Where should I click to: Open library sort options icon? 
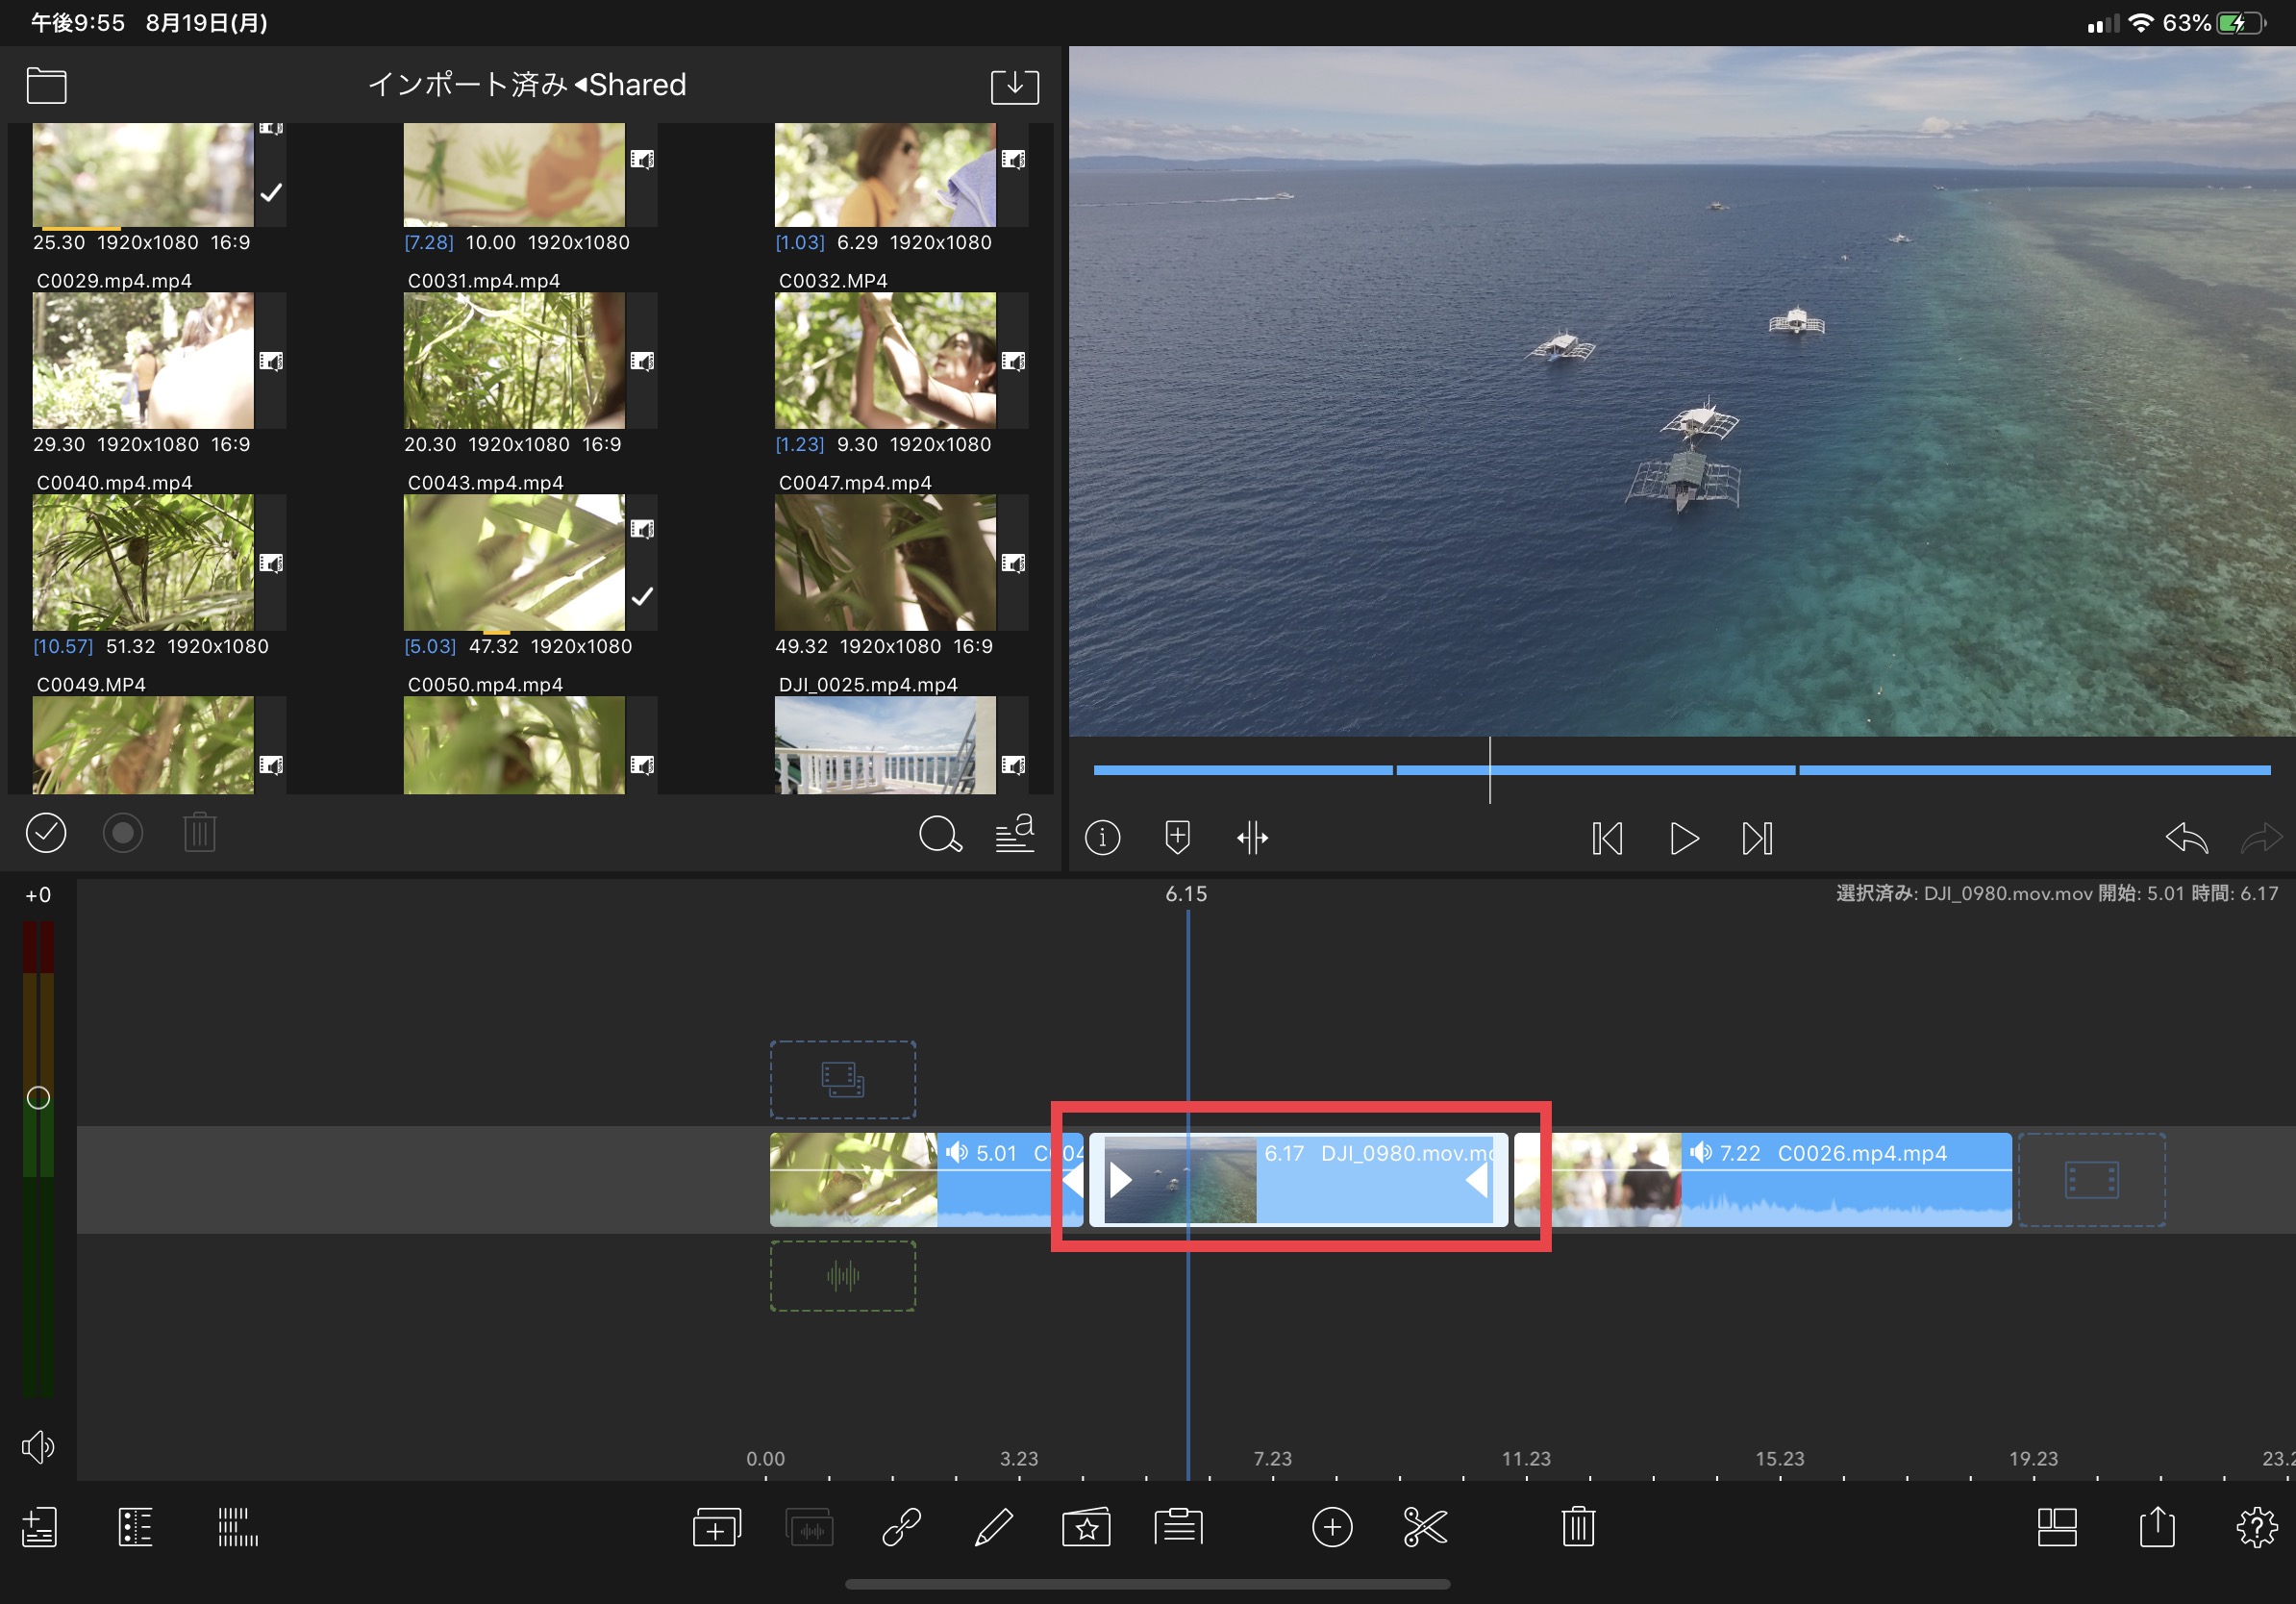click(1015, 833)
